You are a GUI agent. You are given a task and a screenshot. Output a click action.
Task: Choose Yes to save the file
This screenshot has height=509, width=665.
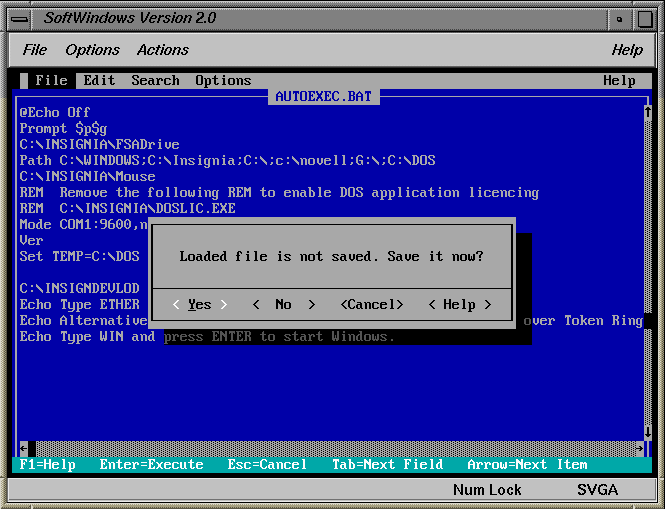coord(200,305)
